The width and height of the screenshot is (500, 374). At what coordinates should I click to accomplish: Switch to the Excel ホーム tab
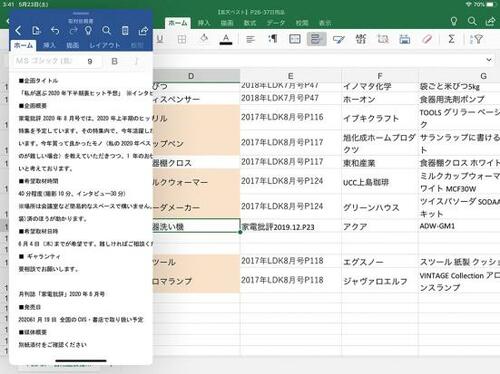(178, 23)
